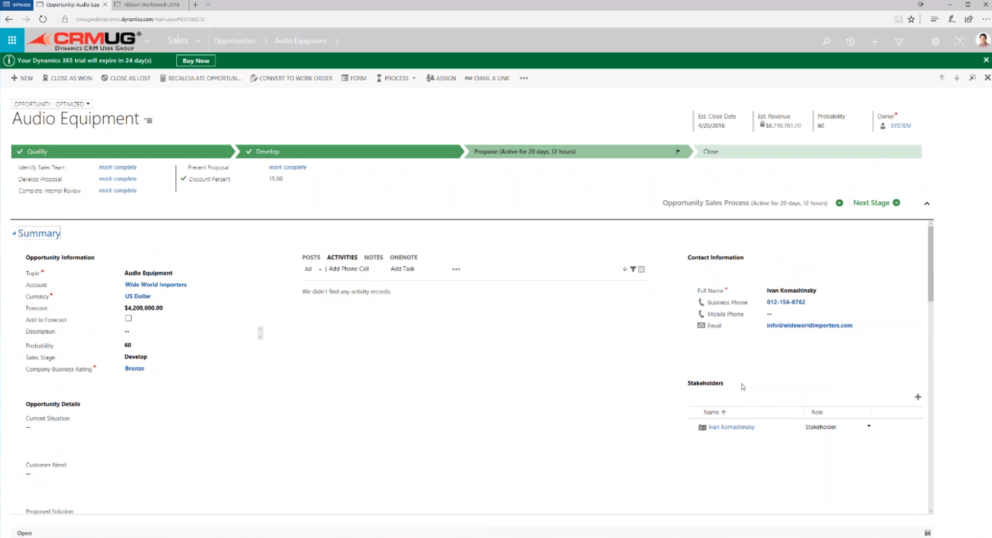Open recently viewed items clock icon
The width and height of the screenshot is (992, 538).
pos(850,41)
